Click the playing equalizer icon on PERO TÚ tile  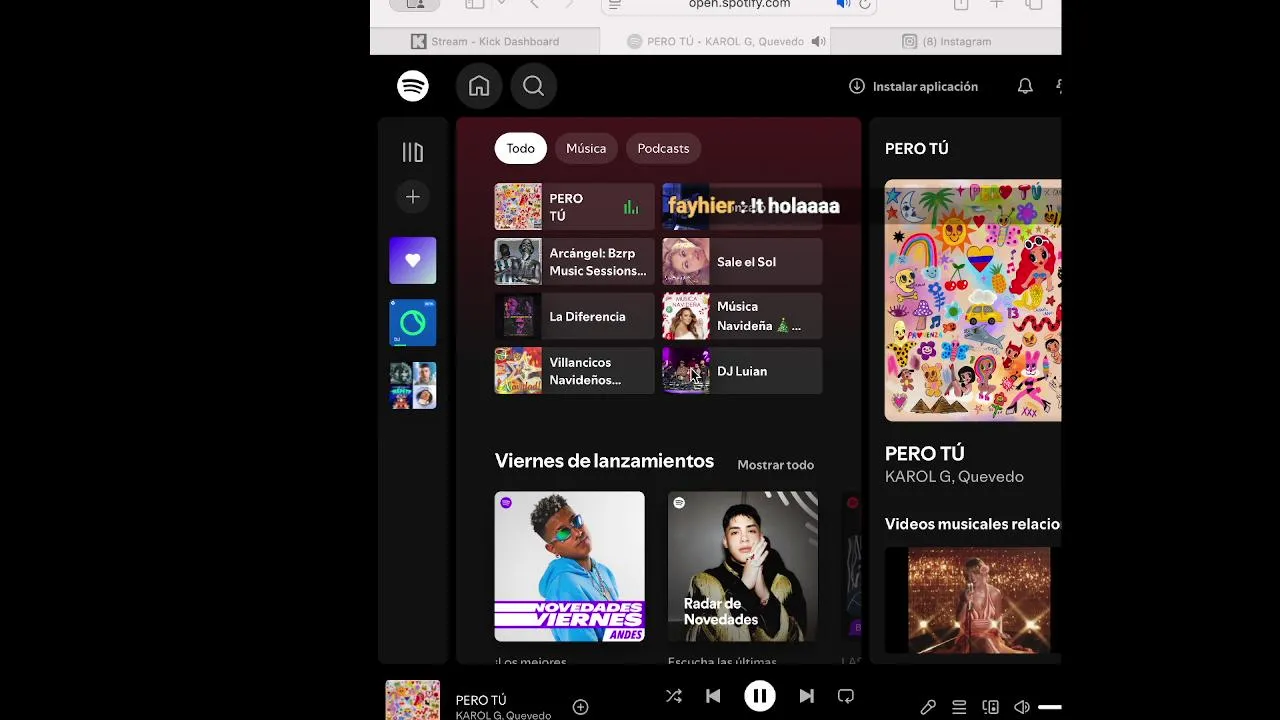tap(631, 207)
